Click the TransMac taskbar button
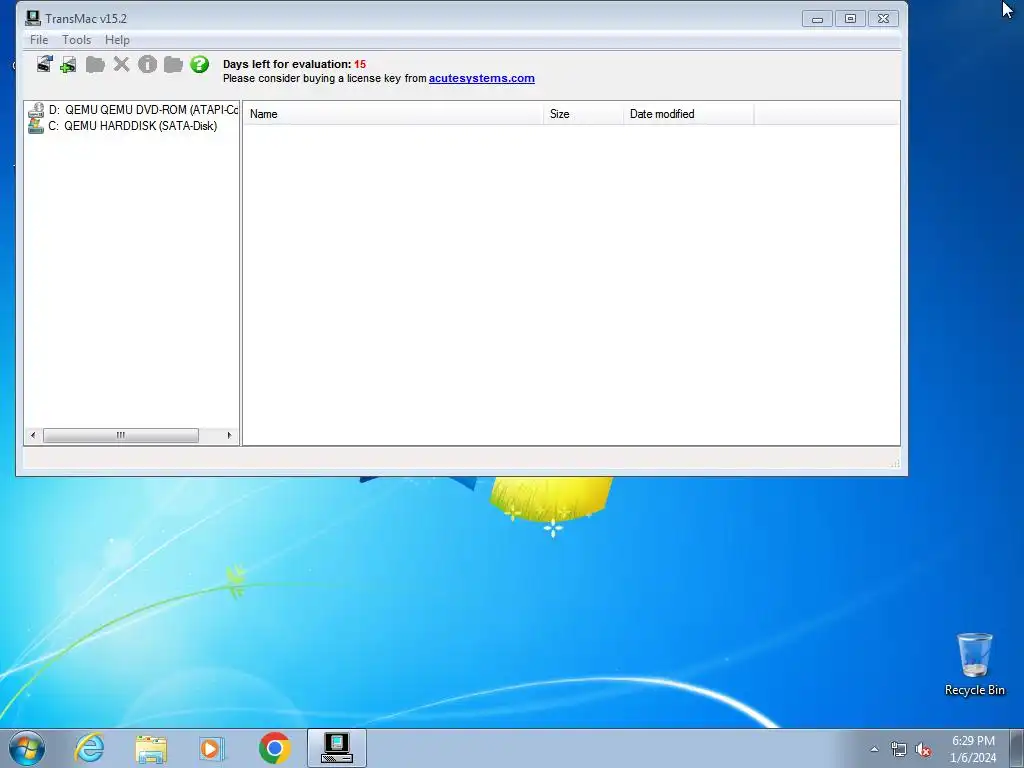 (x=337, y=748)
